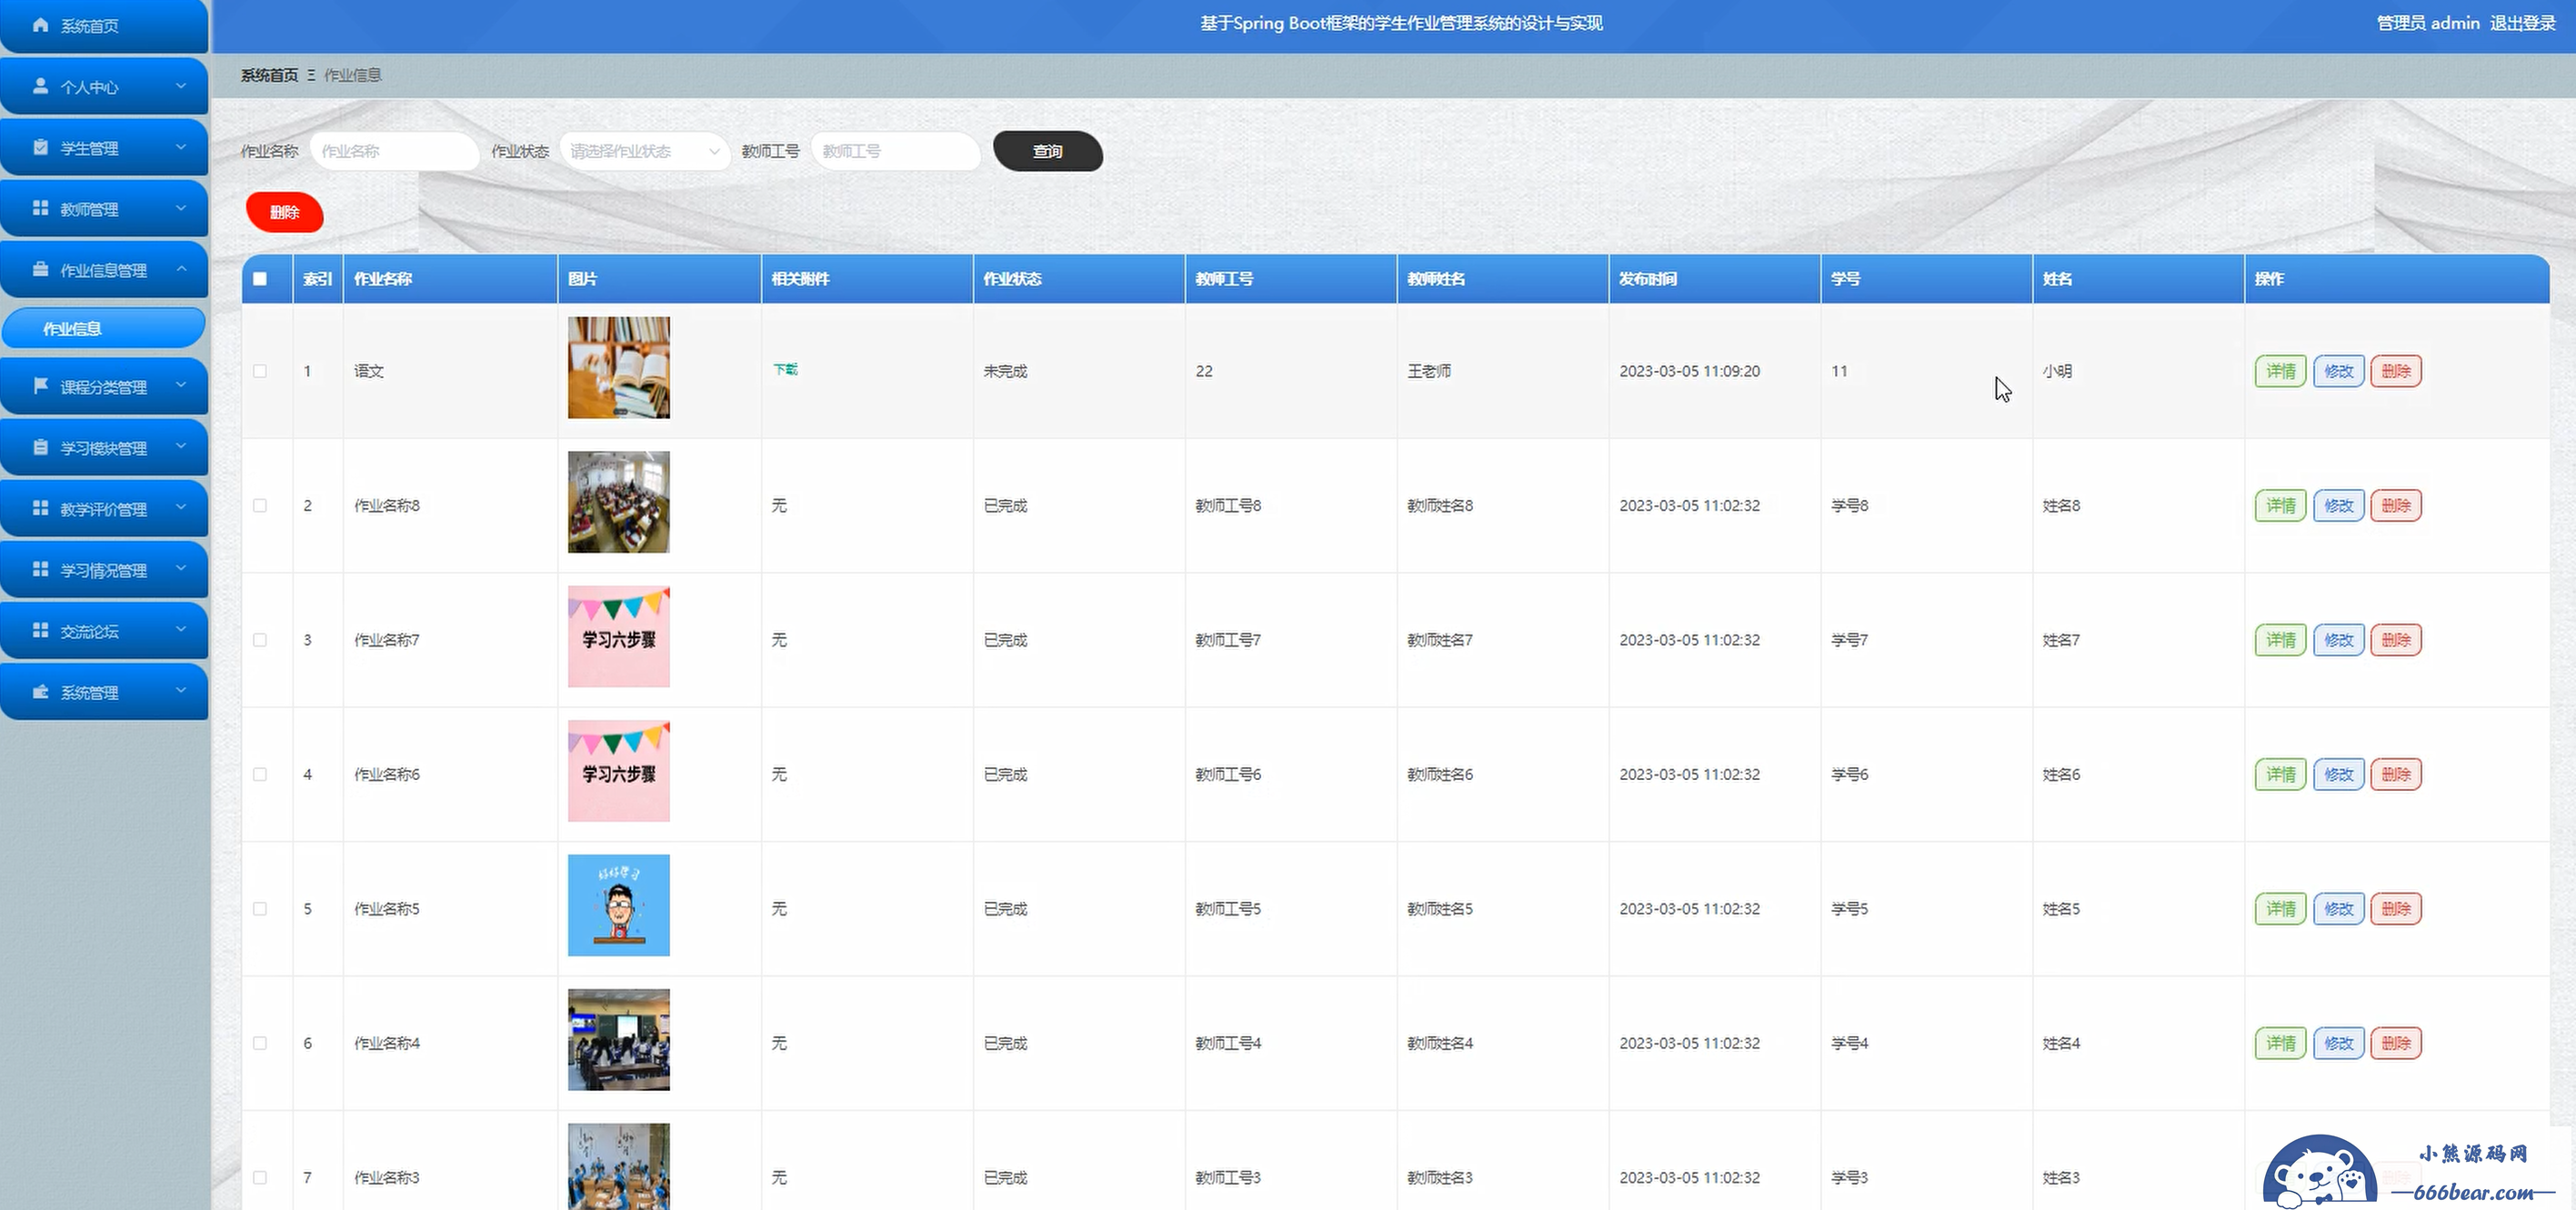This screenshot has height=1210, width=2576.
Task: Check the checkbox for row 作业名称6
Action: pos(260,774)
